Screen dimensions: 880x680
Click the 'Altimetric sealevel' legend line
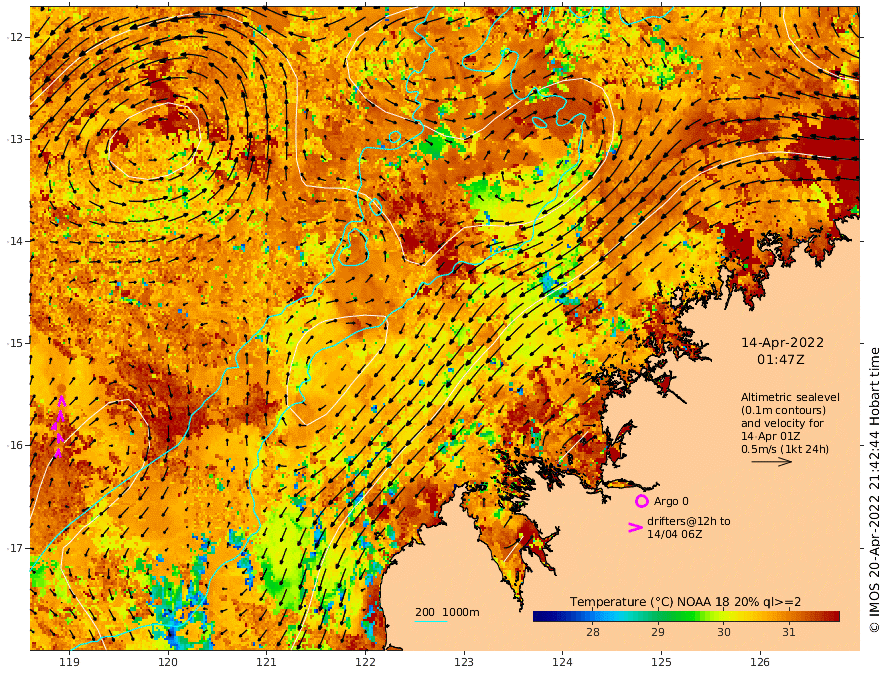(790, 397)
